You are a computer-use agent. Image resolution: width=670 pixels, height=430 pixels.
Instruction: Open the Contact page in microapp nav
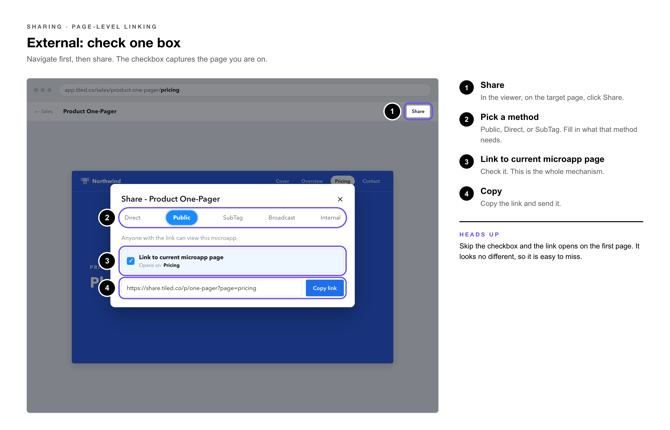371,181
